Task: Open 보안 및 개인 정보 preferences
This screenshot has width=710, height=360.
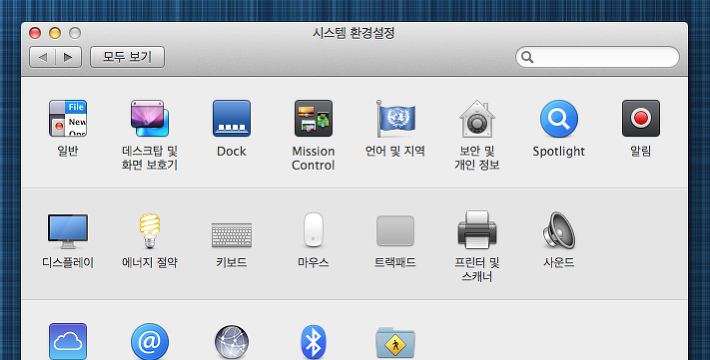Action: (477, 119)
